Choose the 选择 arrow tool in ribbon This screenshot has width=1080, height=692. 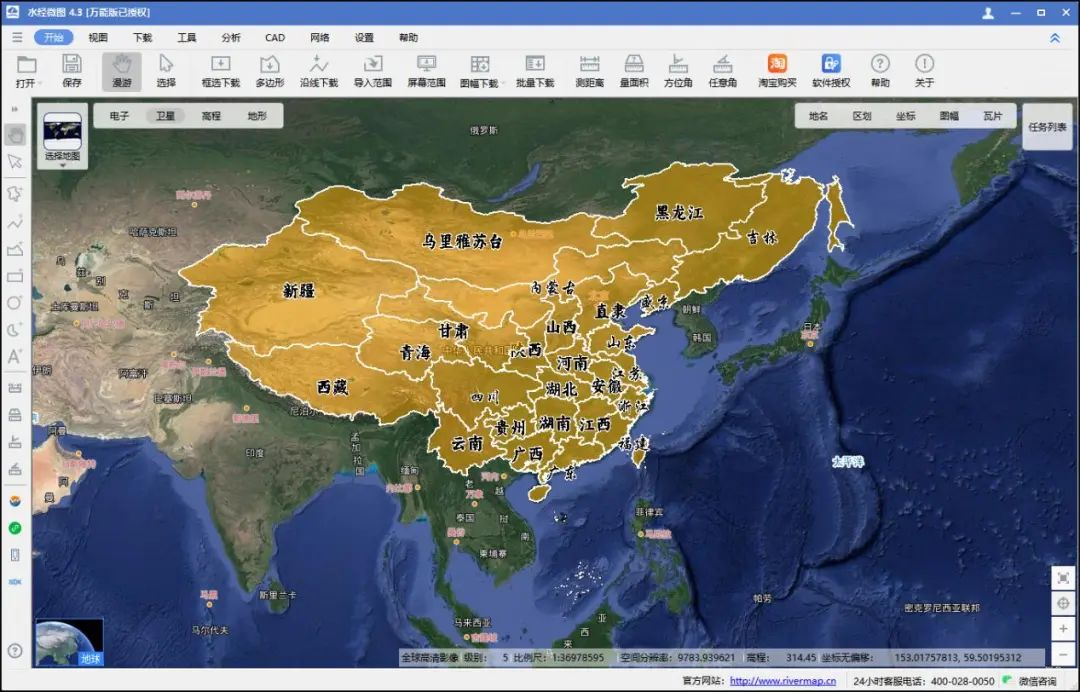(x=166, y=72)
